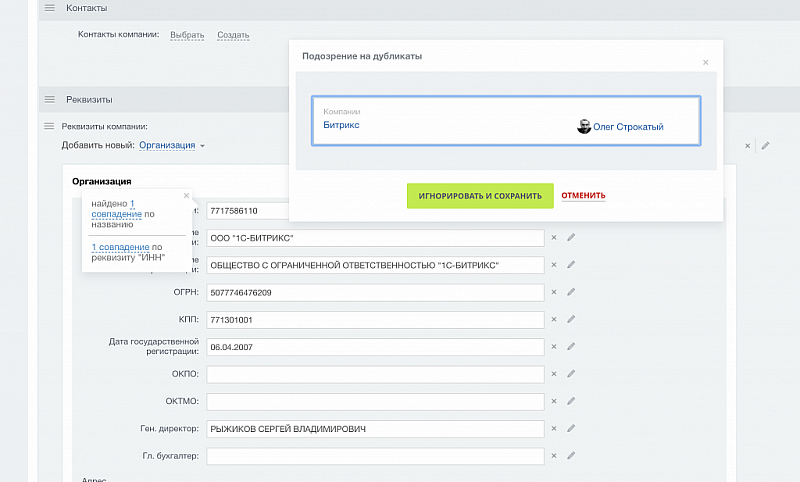Image resolution: width=800 pixels, height=482 pixels.
Task: Delete the requisites block using top-right X
Action: [x=747, y=146]
